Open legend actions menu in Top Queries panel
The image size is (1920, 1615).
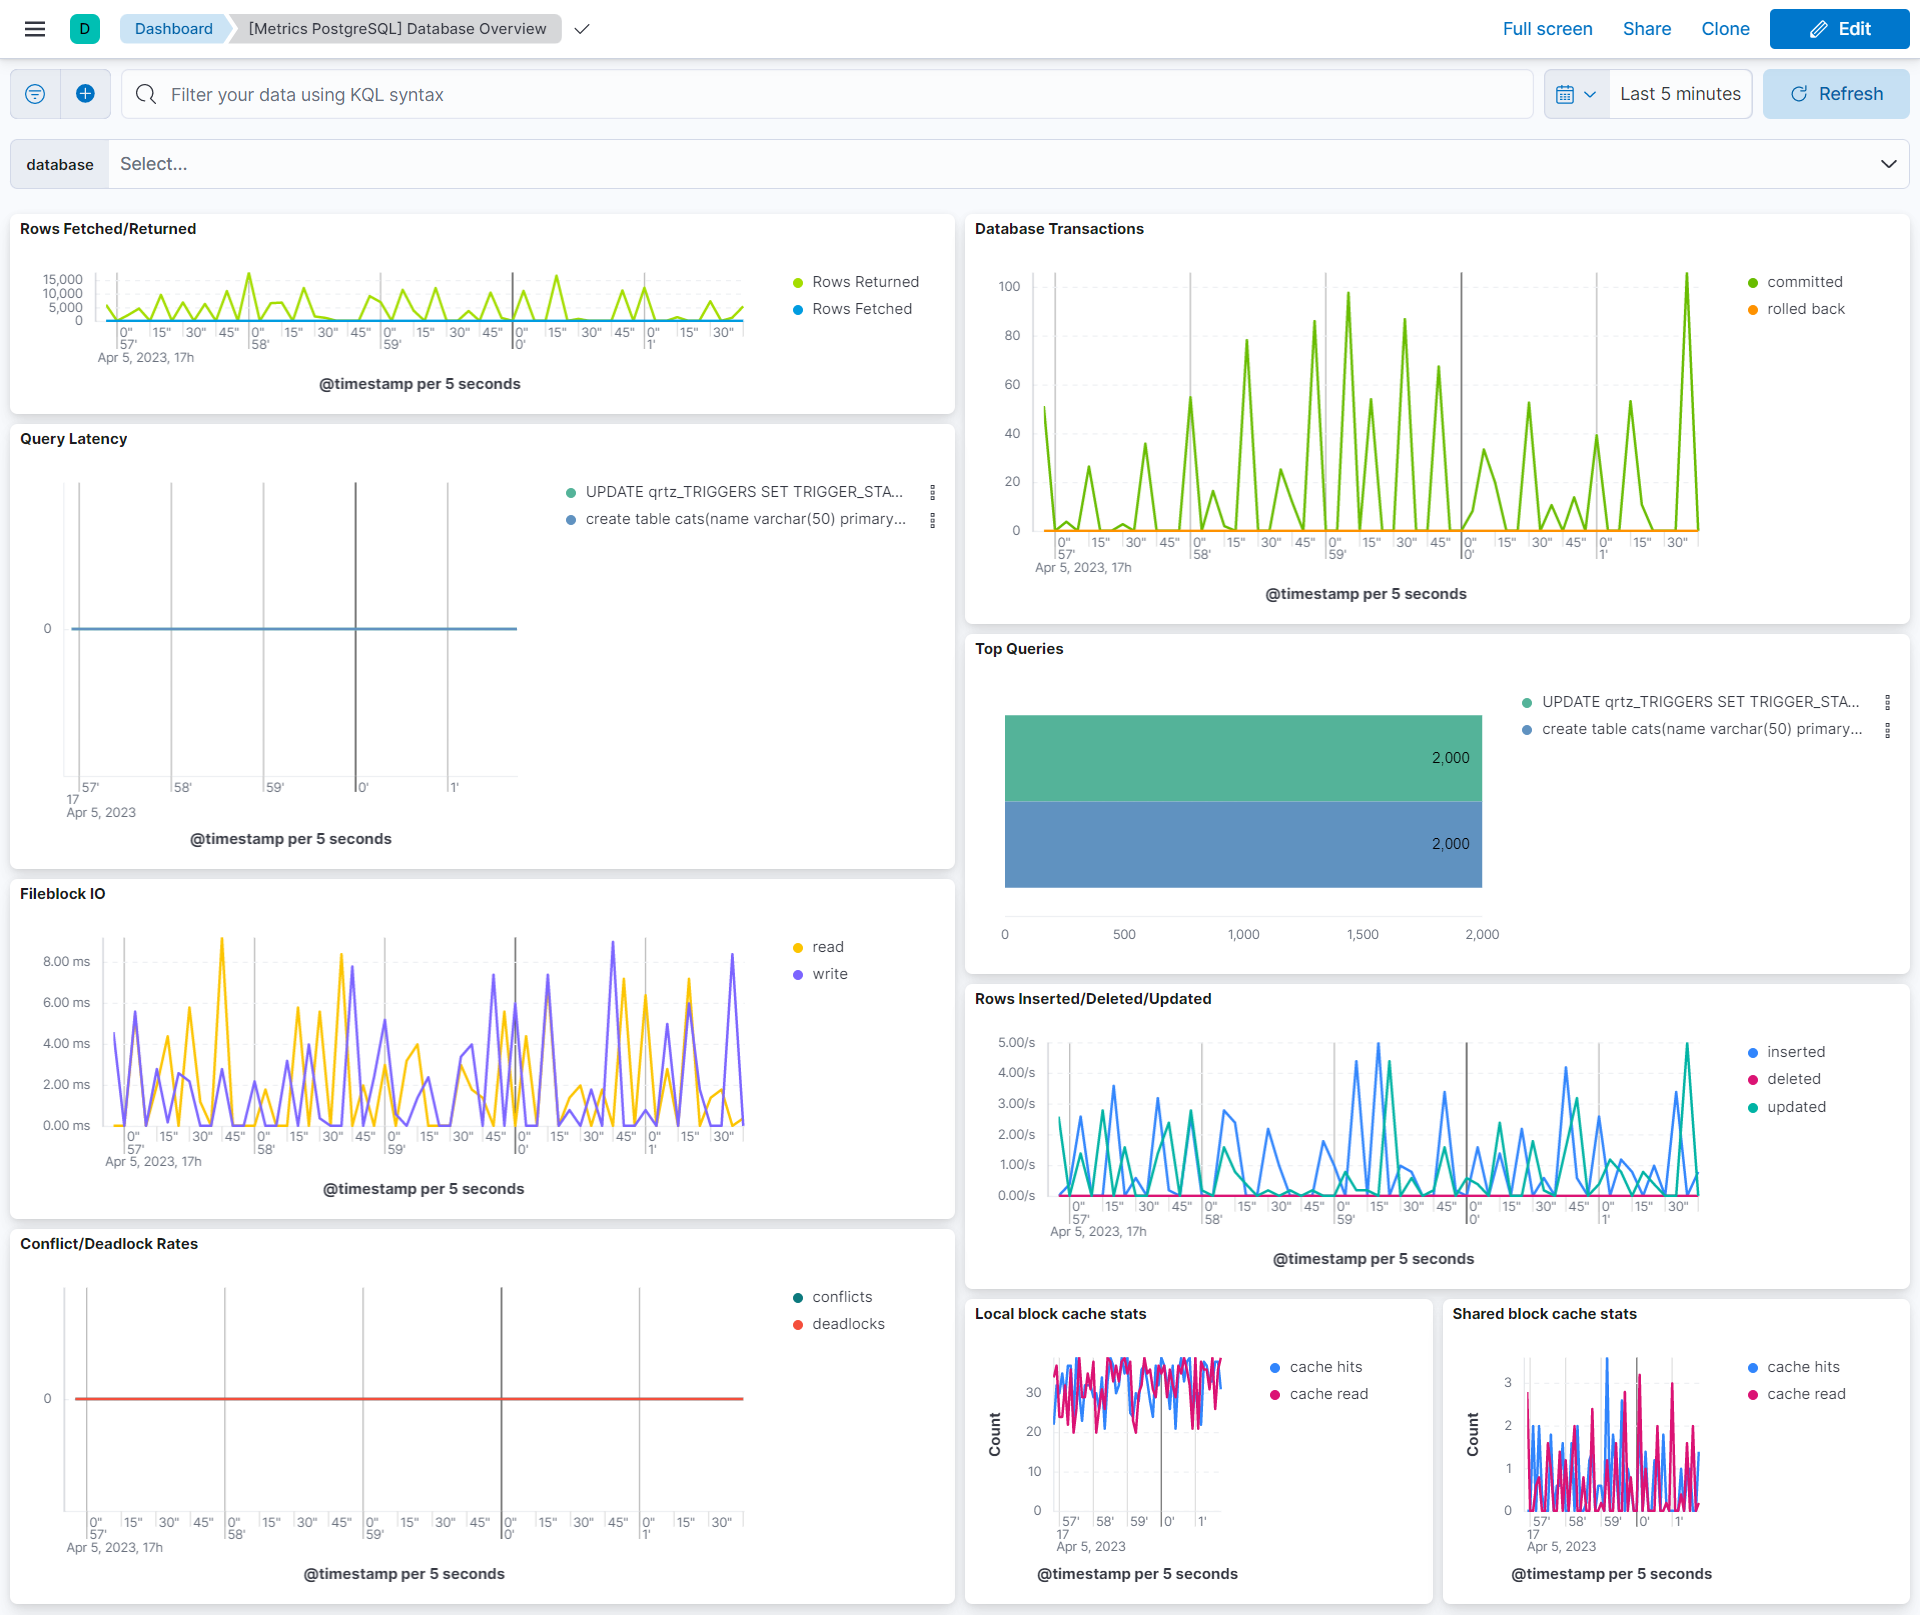pyautogui.click(x=1888, y=702)
